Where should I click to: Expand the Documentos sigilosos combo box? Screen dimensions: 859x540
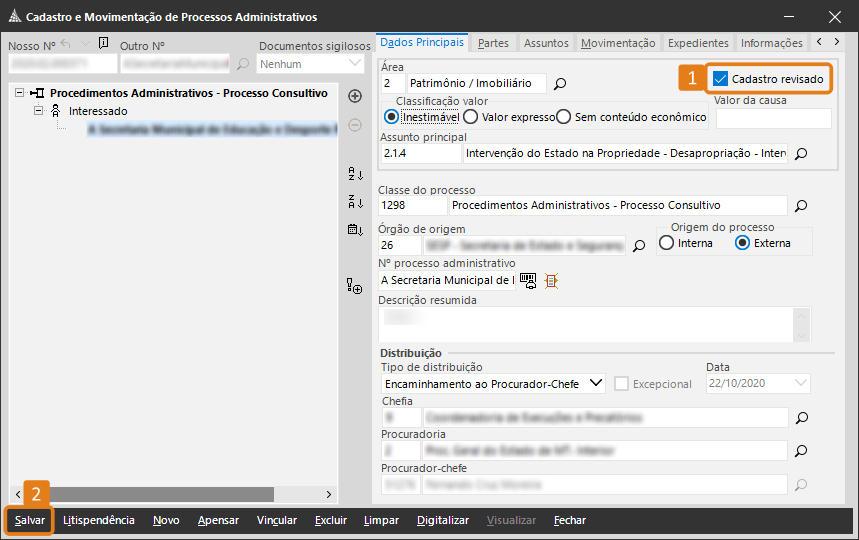pyautogui.click(x=355, y=64)
